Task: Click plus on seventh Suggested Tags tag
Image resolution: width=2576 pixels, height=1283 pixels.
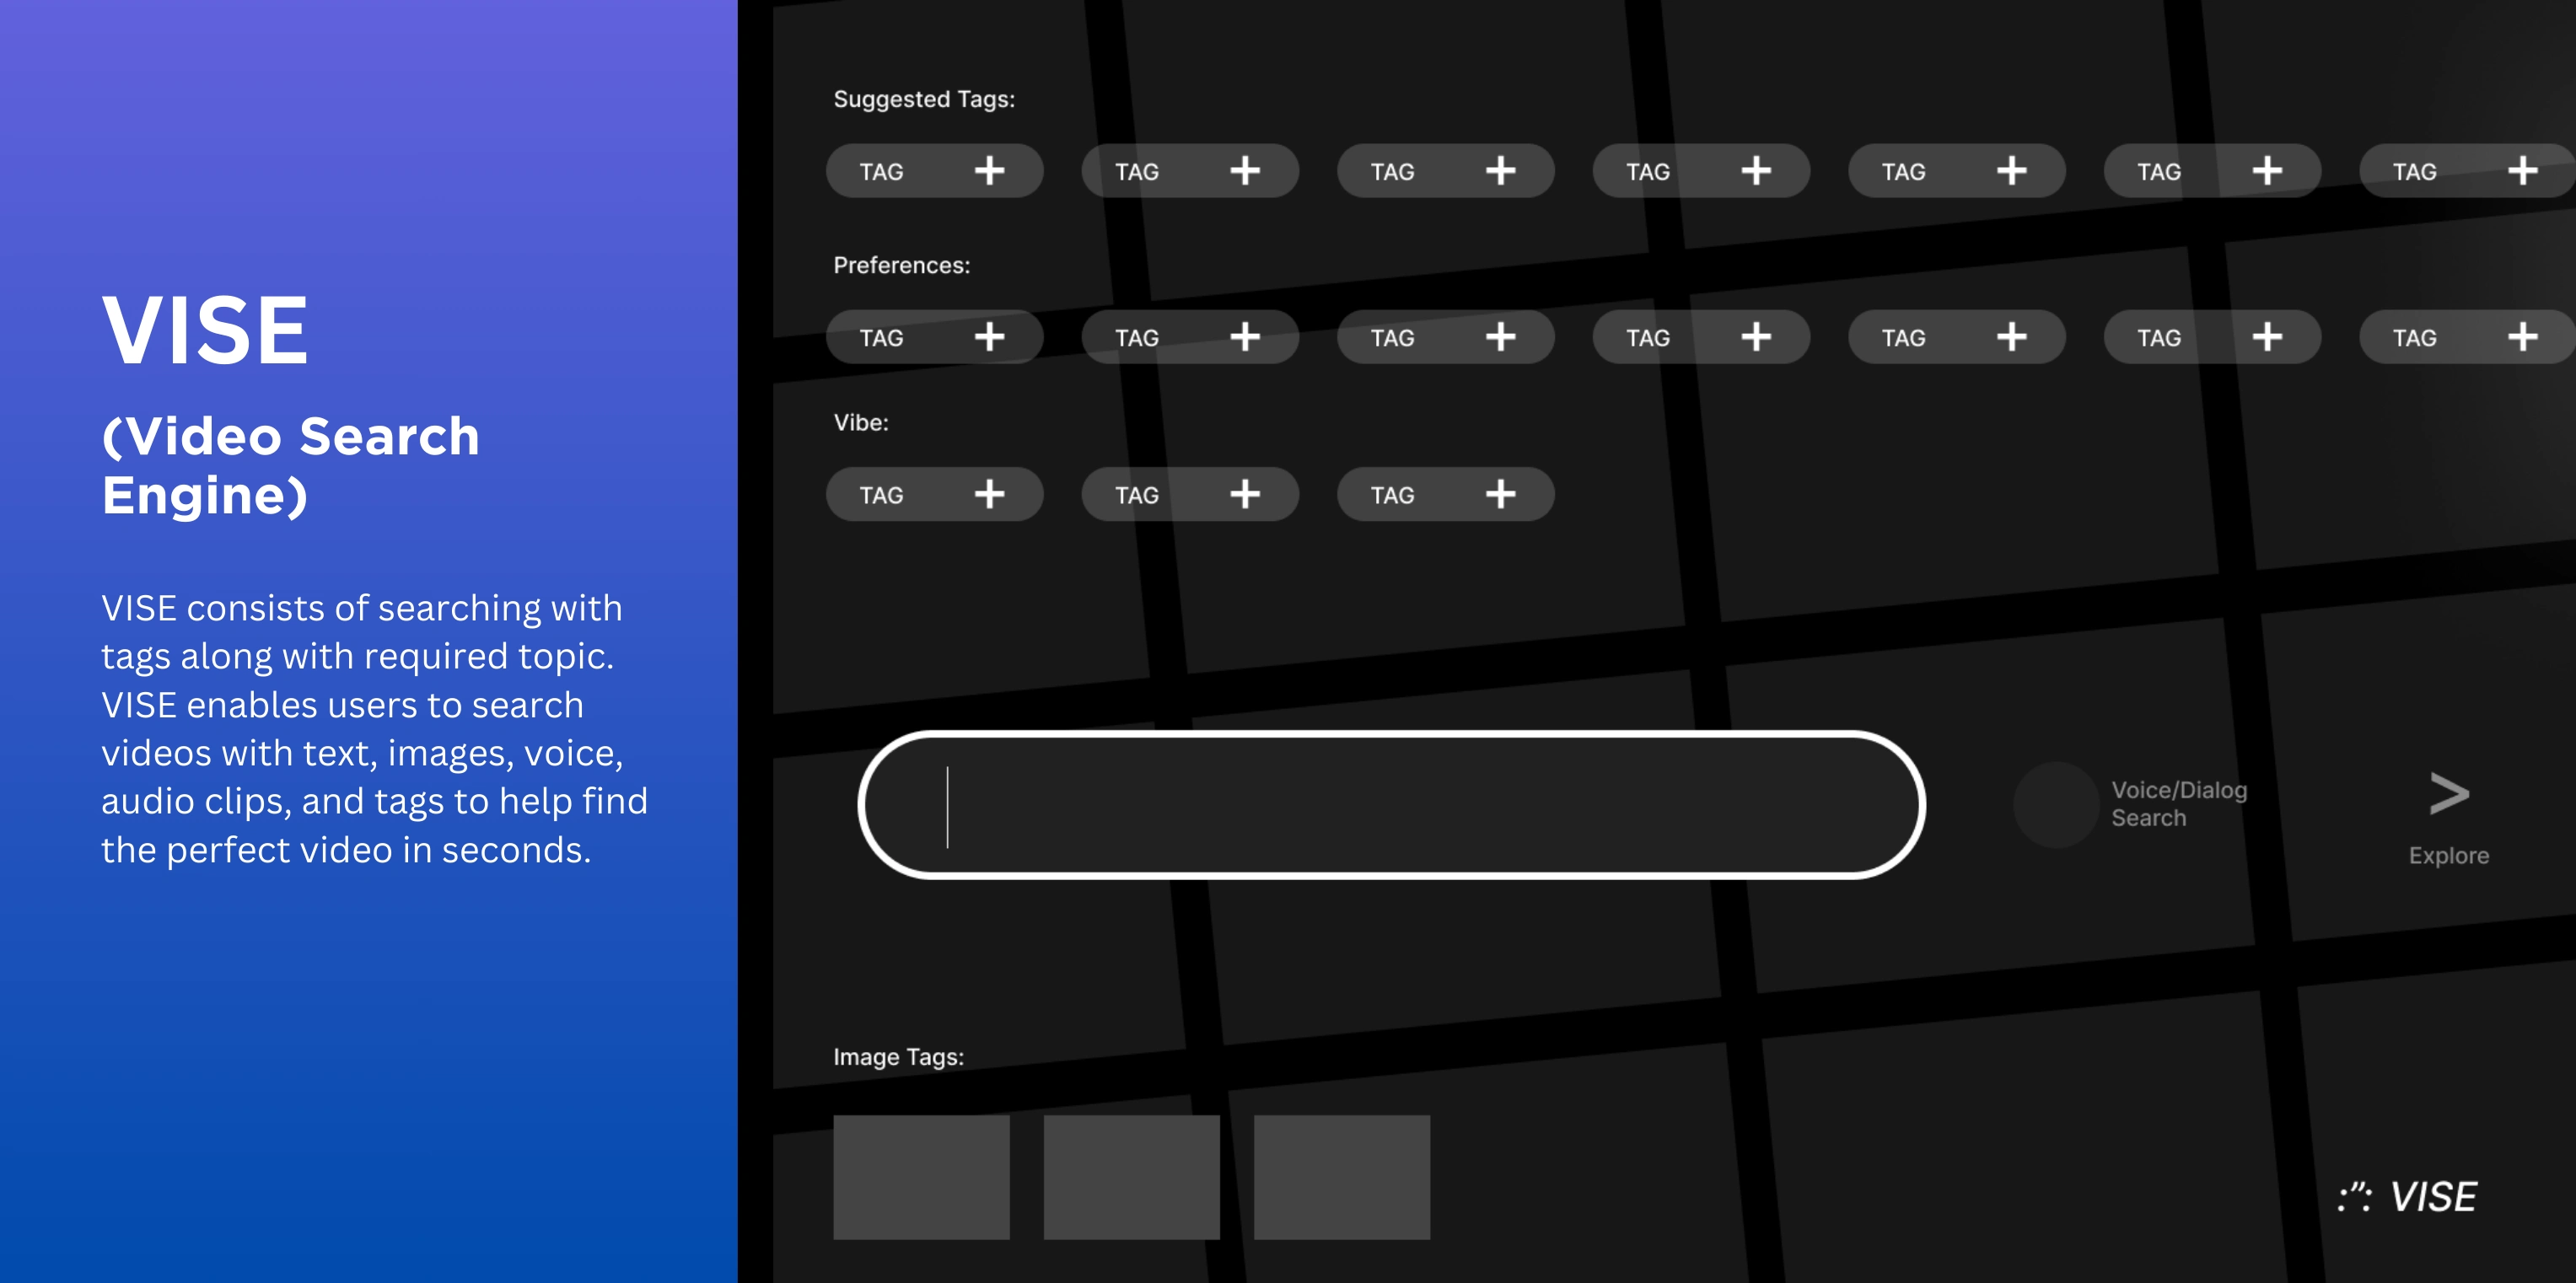Action: (2523, 171)
